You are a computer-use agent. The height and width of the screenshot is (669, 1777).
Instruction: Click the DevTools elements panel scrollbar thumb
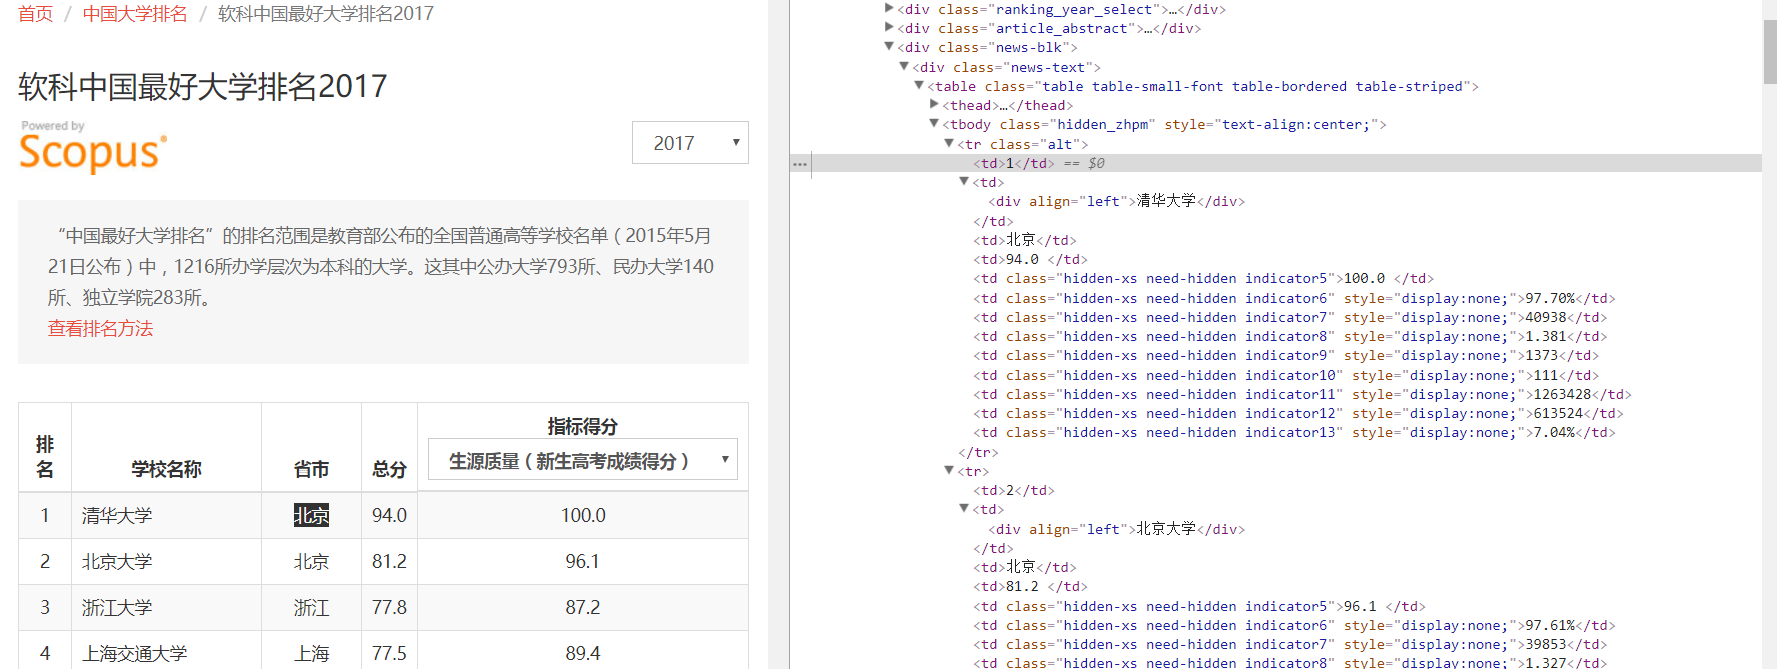(x=1770, y=50)
